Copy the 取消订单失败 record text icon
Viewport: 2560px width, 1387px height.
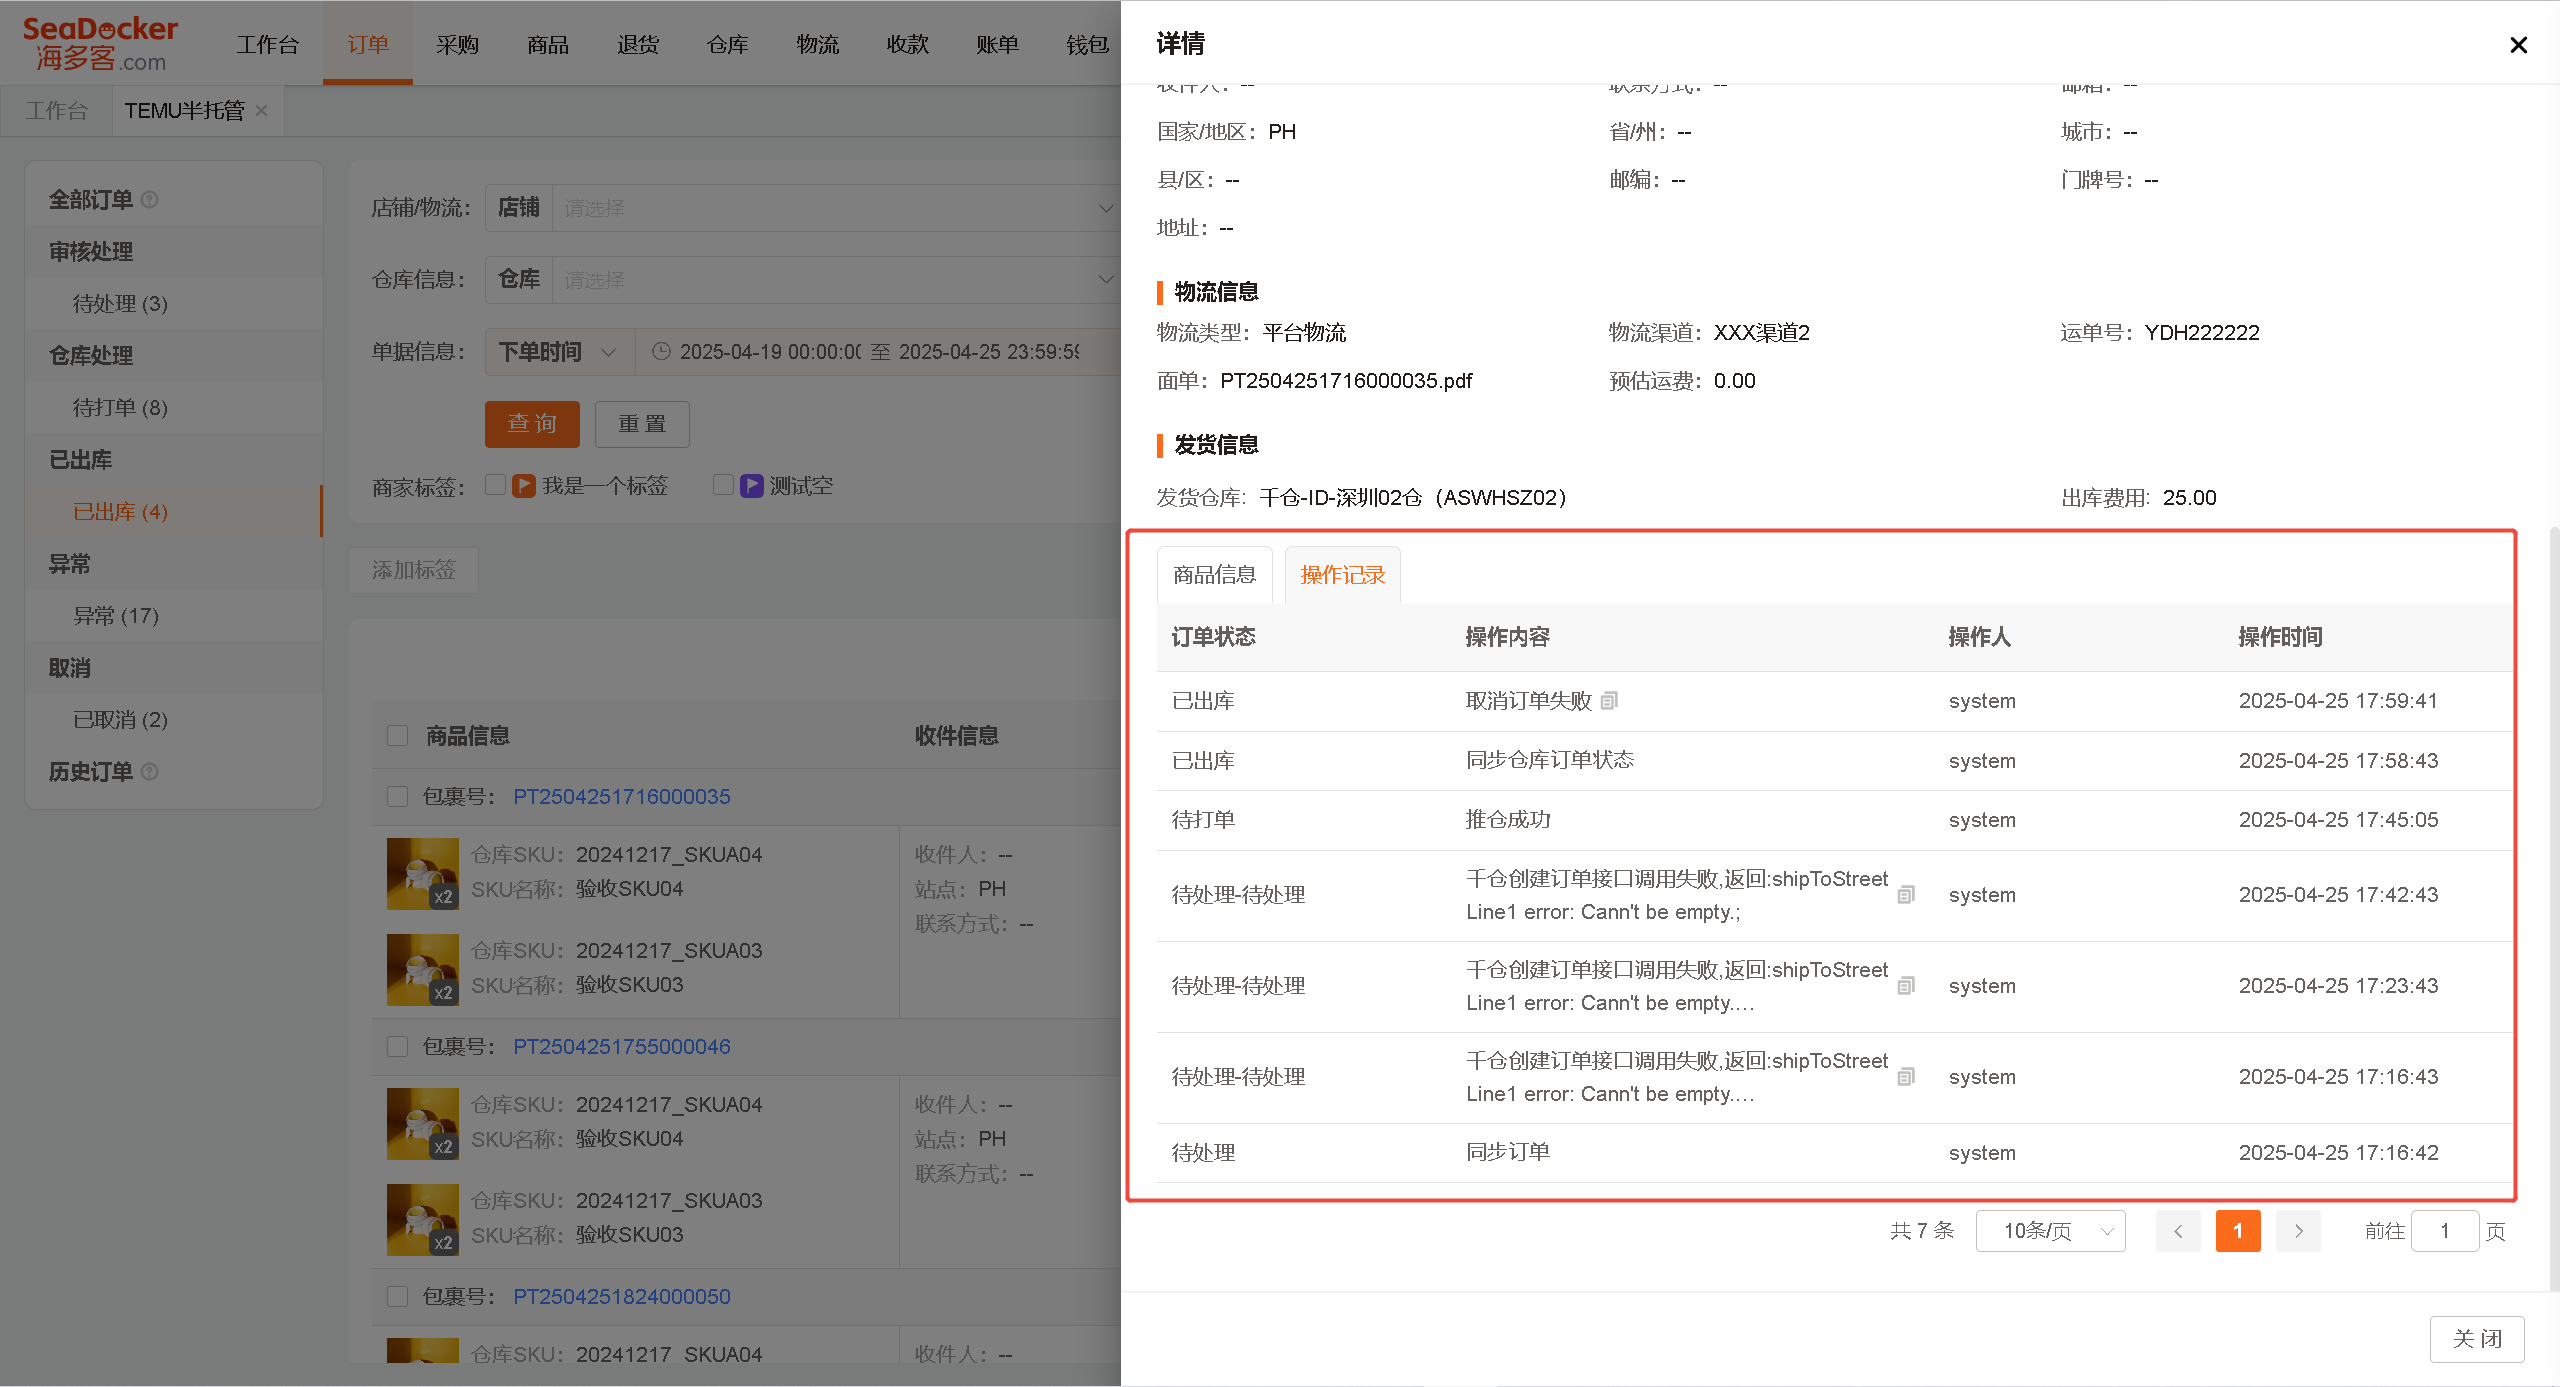1608,701
